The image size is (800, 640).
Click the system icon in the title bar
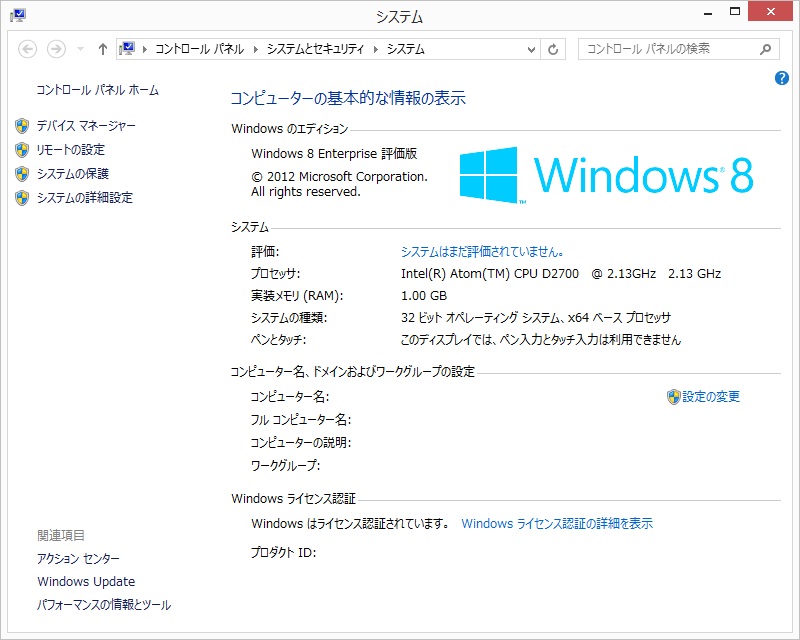[18, 15]
